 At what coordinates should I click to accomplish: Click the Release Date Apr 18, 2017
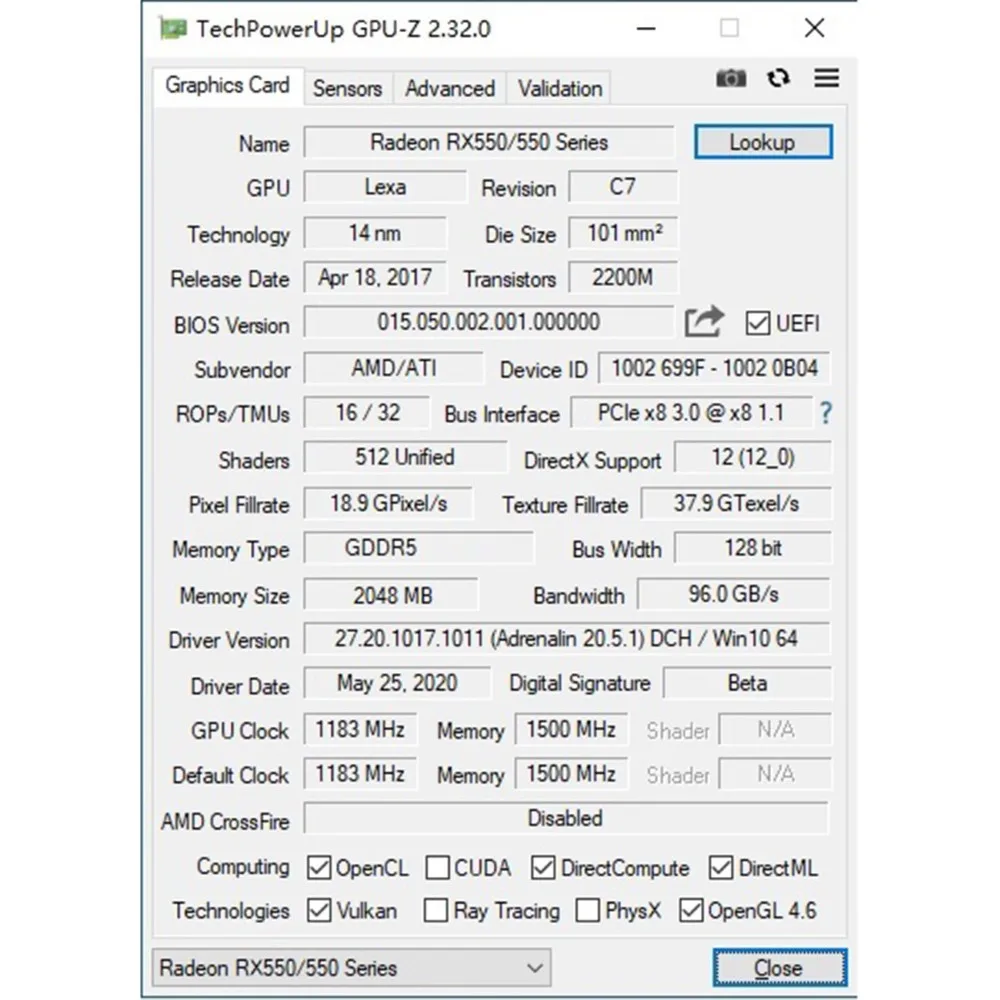(375, 277)
